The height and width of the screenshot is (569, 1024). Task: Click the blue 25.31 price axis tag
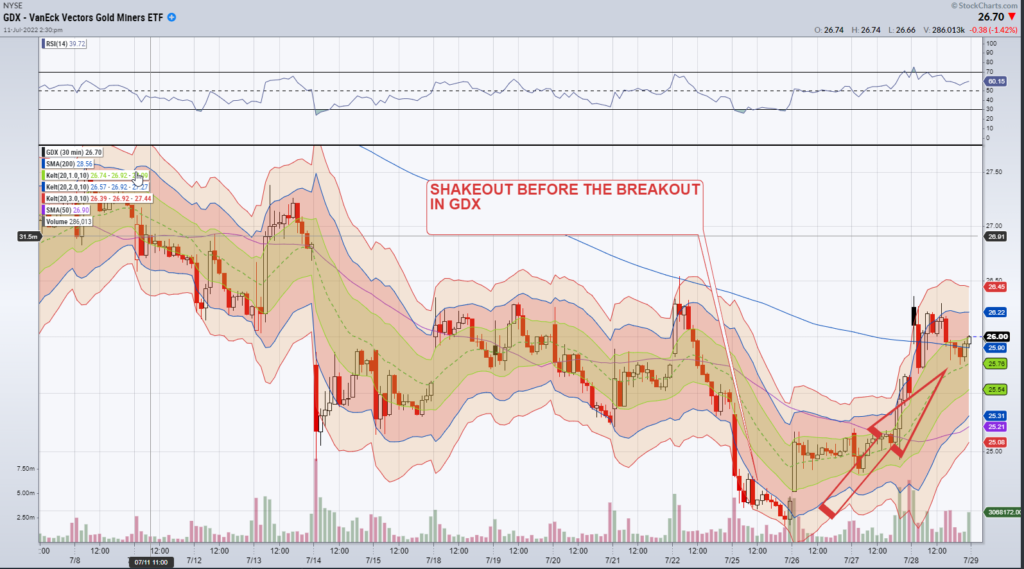(x=996, y=416)
